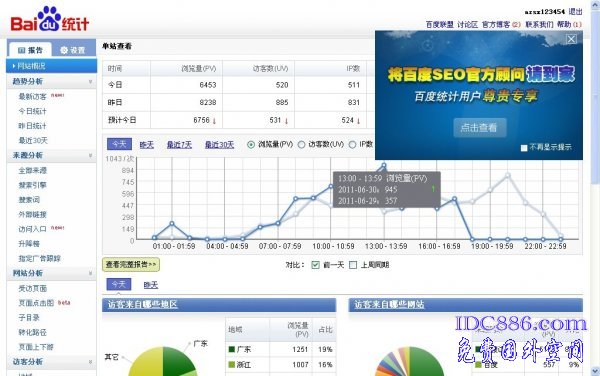Enable the 上周同期 comparison checkbox
This screenshot has width=600, height=376.
(353, 265)
